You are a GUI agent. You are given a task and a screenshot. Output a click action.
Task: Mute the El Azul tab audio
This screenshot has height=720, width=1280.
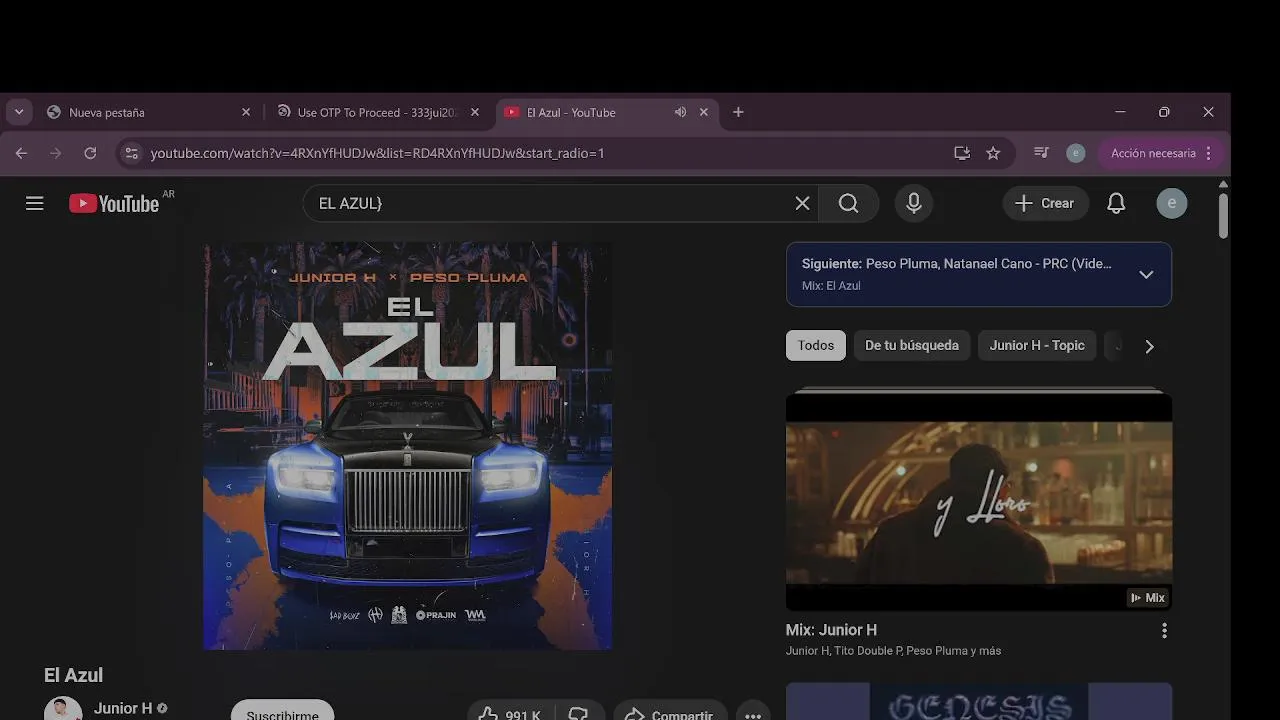click(680, 112)
